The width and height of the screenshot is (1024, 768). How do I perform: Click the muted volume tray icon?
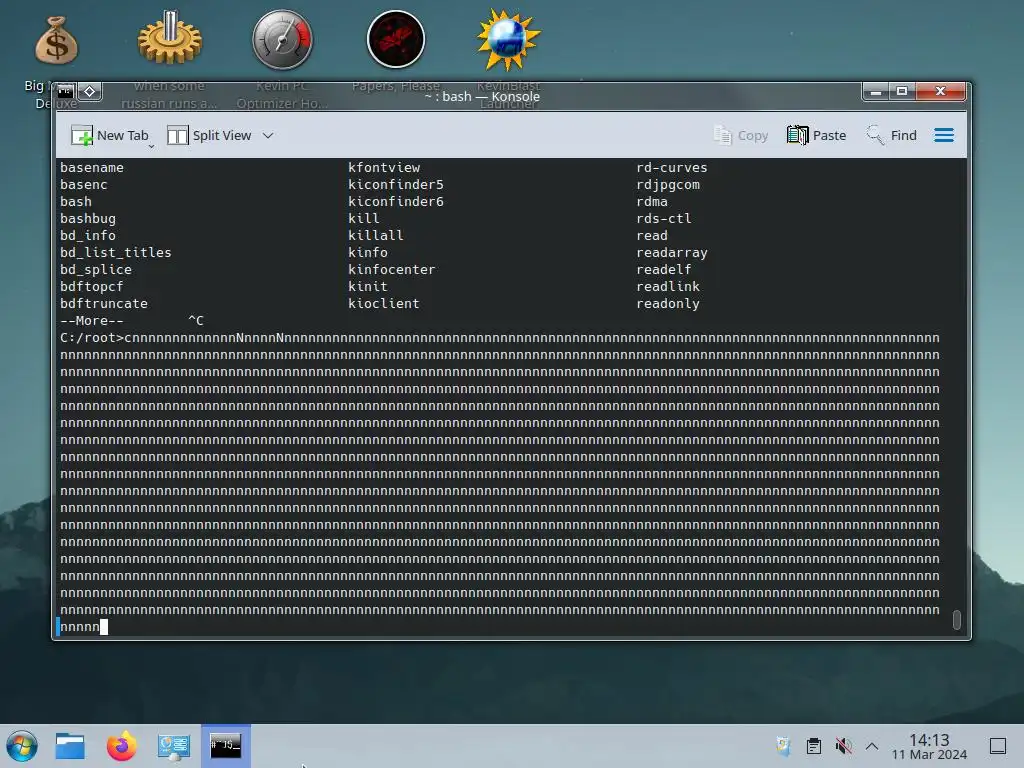[843, 746]
